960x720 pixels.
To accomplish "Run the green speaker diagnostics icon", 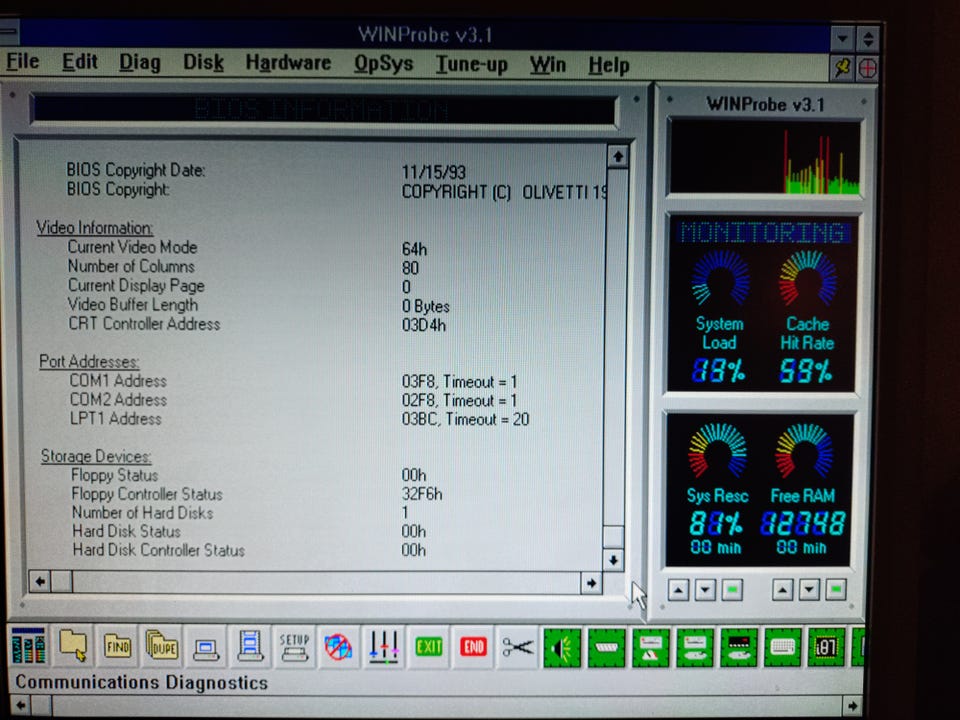I will click(x=562, y=647).
